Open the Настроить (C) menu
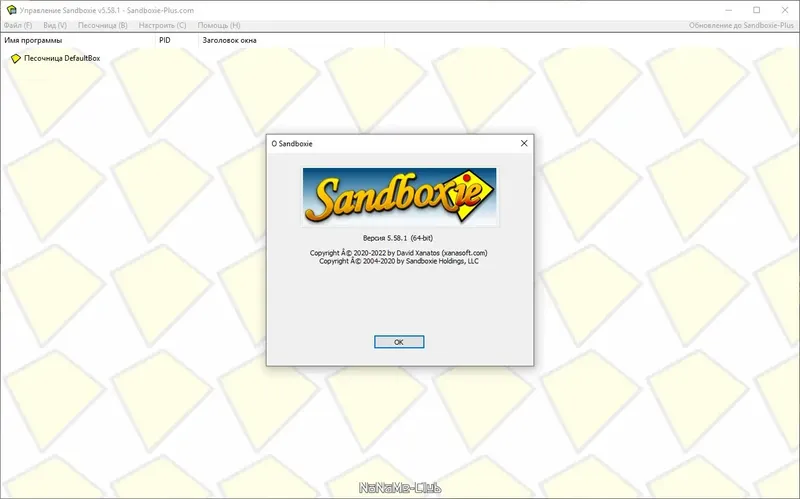 (163, 25)
